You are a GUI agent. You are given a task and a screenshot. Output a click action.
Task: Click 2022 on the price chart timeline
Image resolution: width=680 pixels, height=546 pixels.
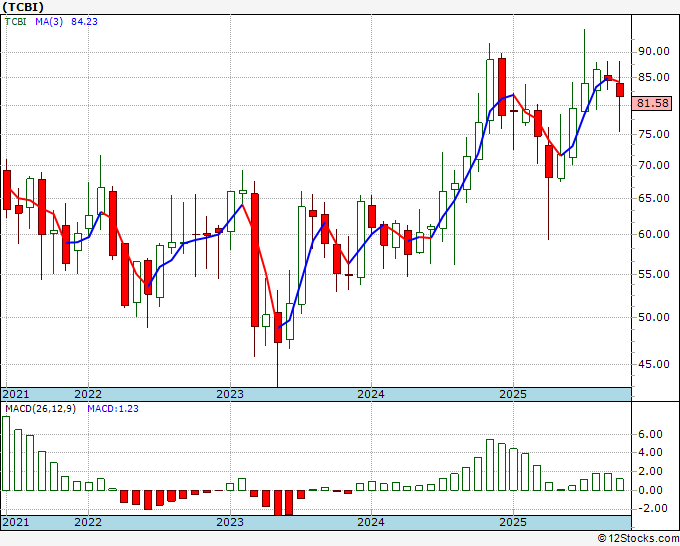[x=88, y=394]
